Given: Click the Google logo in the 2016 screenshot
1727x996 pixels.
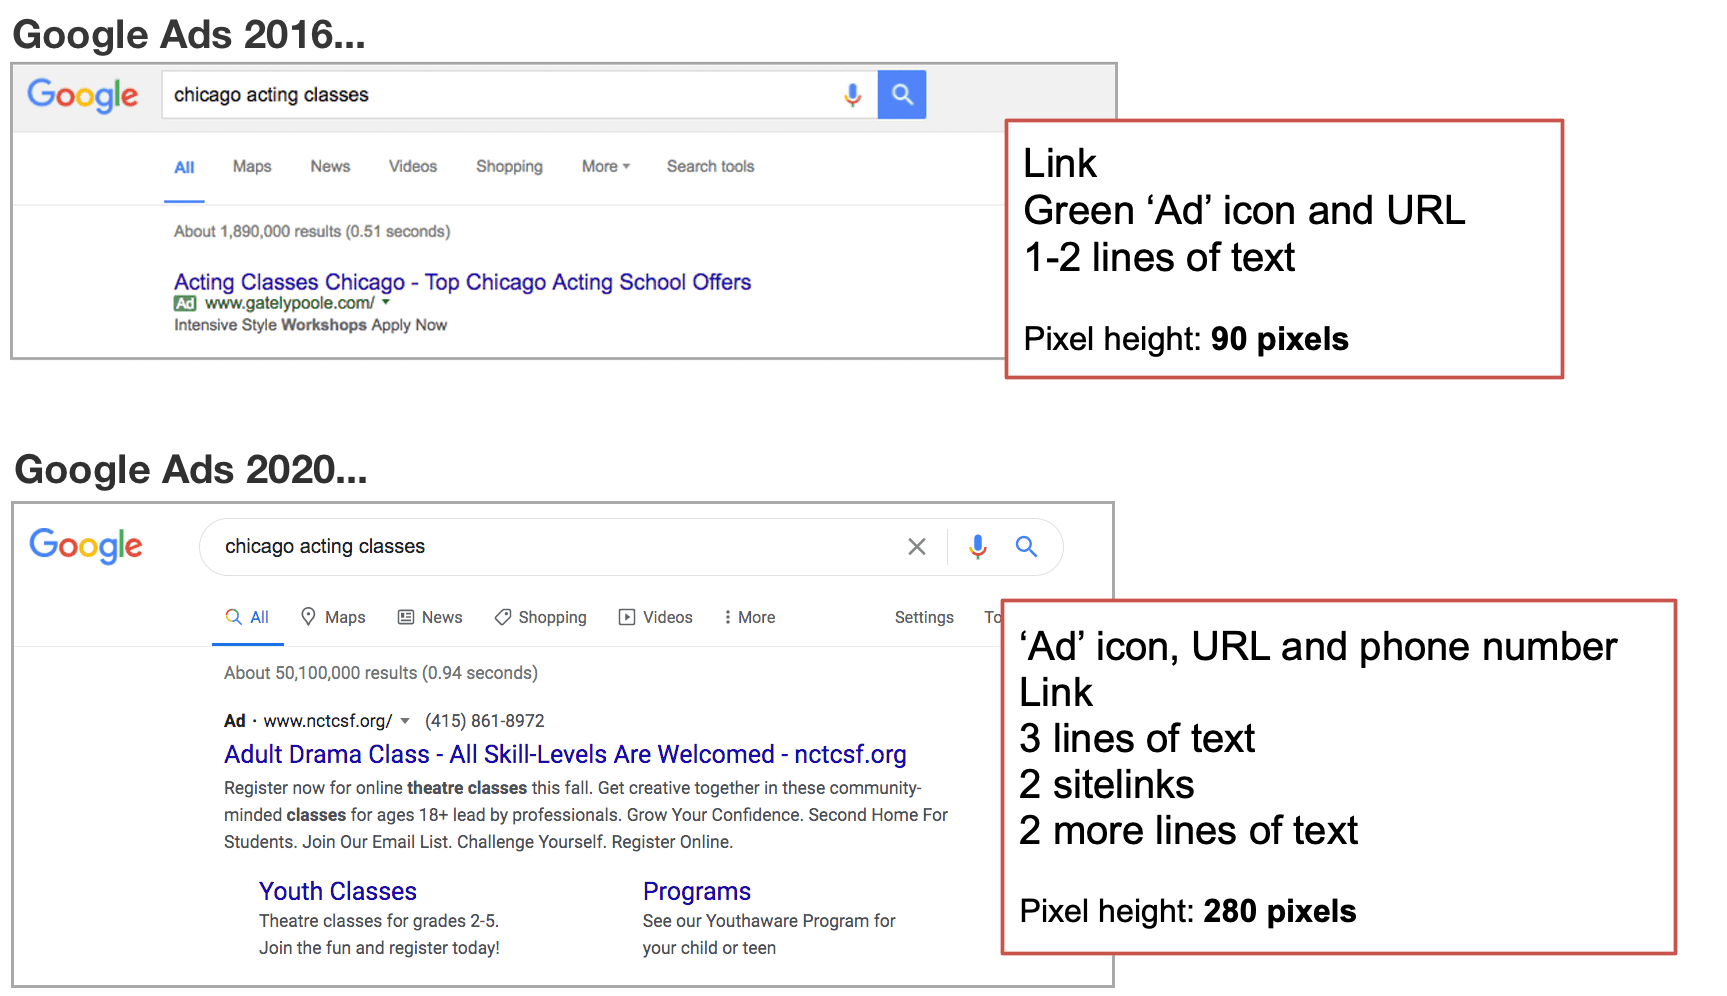Looking at the screenshot, I should [x=83, y=96].
